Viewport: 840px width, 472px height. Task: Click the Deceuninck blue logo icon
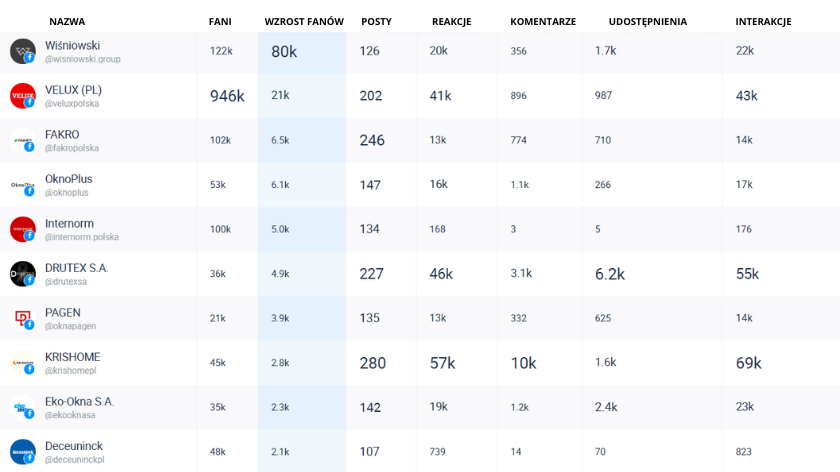point(22,451)
